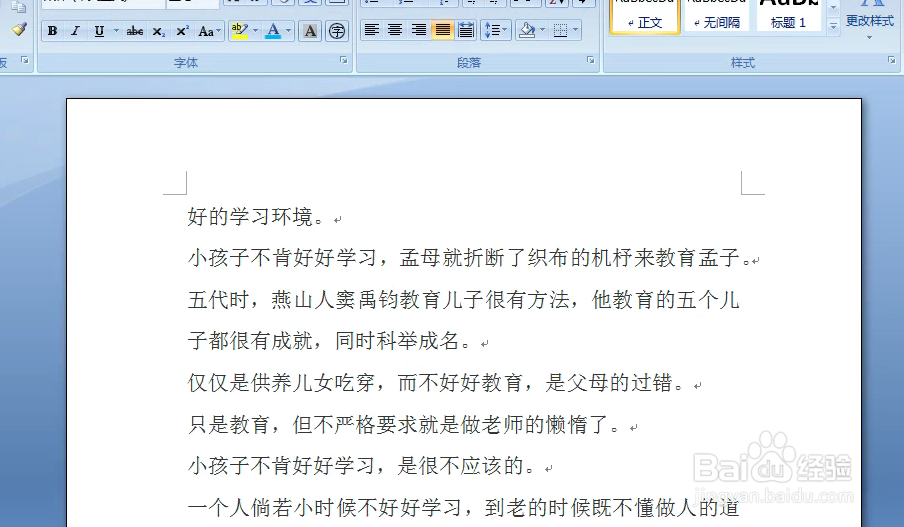Click the line beginning '五代时，燕山人窦禹钧'
The image size is (904, 527).
[x=464, y=300]
